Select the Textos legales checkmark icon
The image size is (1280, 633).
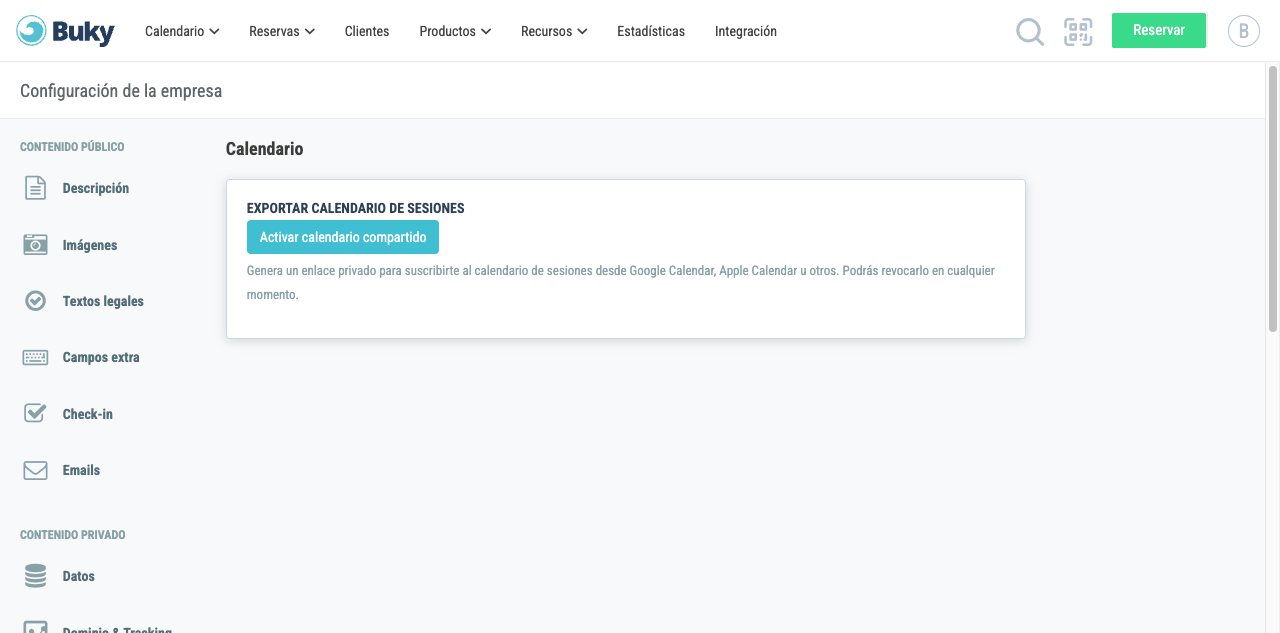point(35,301)
